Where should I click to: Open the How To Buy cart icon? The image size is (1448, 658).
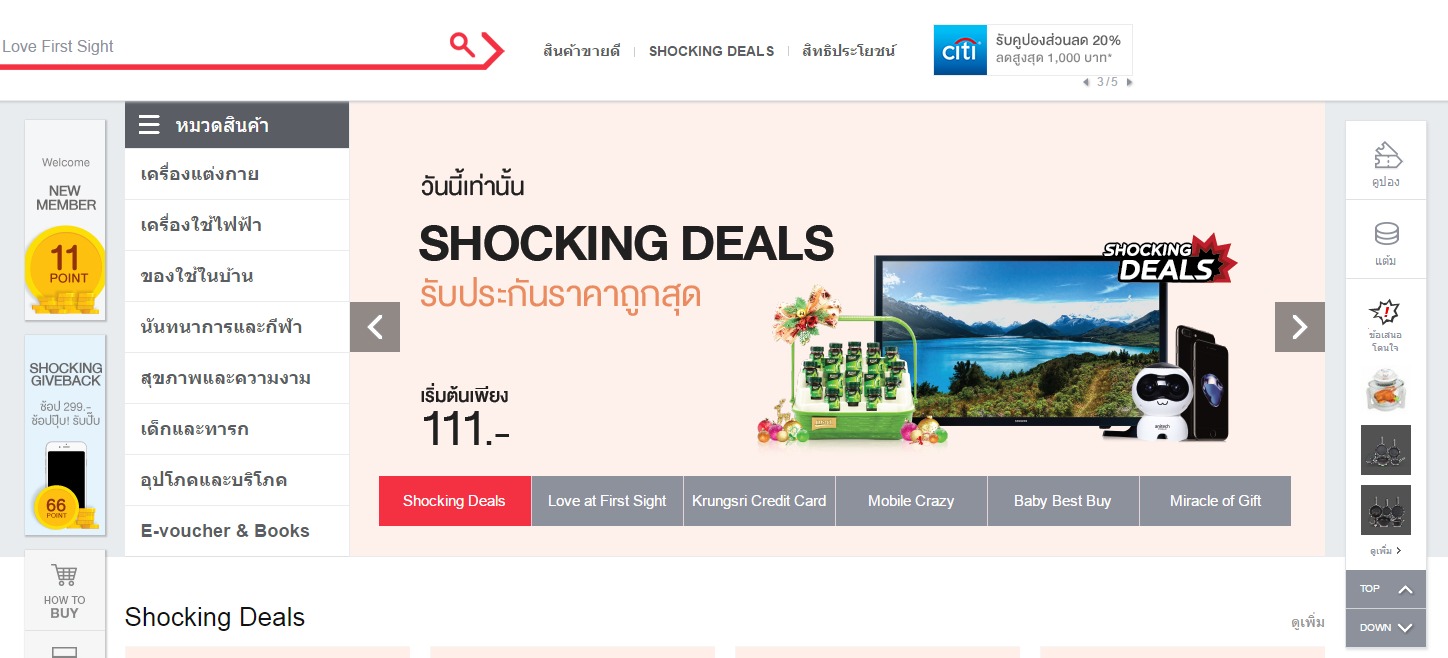pos(65,575)
